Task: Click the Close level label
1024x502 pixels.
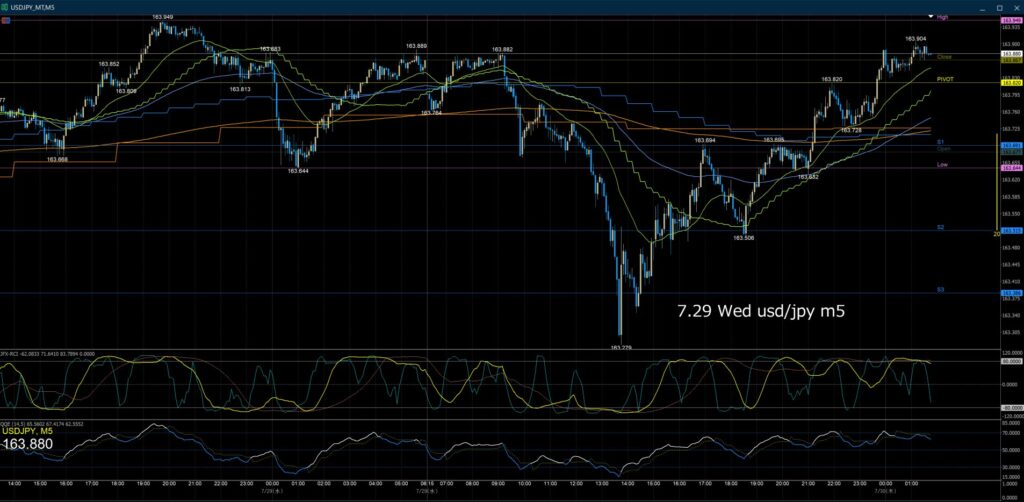Action: click(944, 57)
